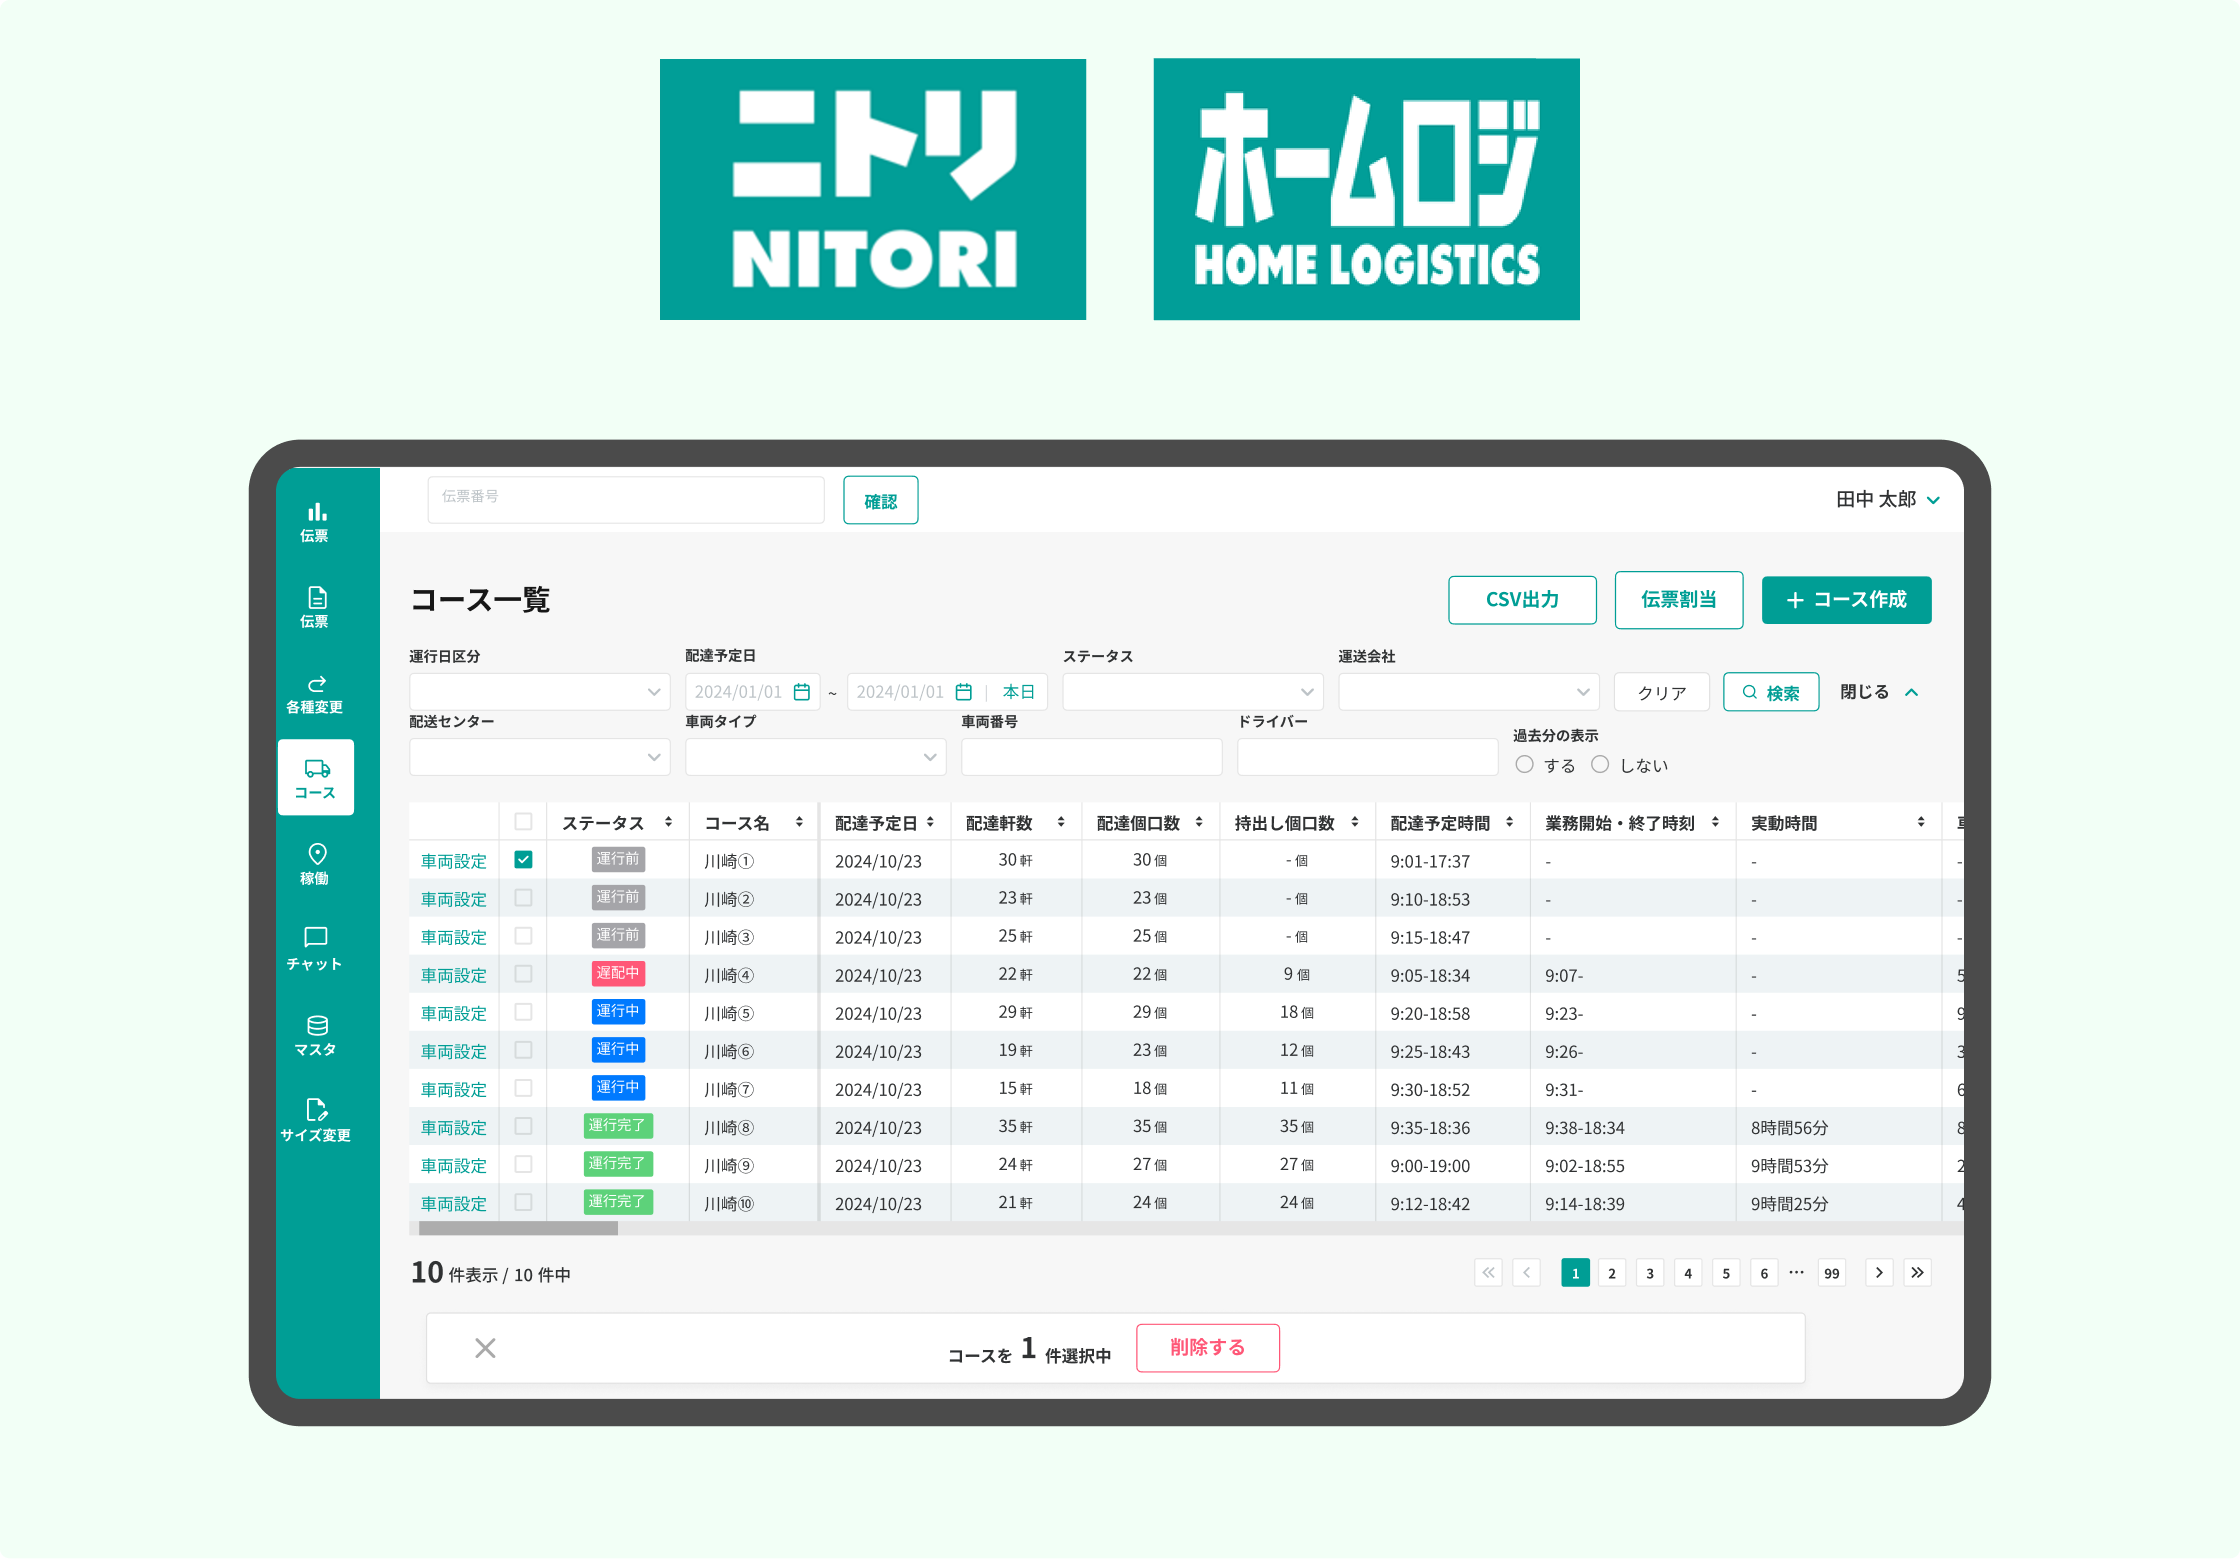This screenshot has width=2240, height=1559.
Task: Click the 削除する button
Action: pyautogui.click(x=1207, y=1348)
